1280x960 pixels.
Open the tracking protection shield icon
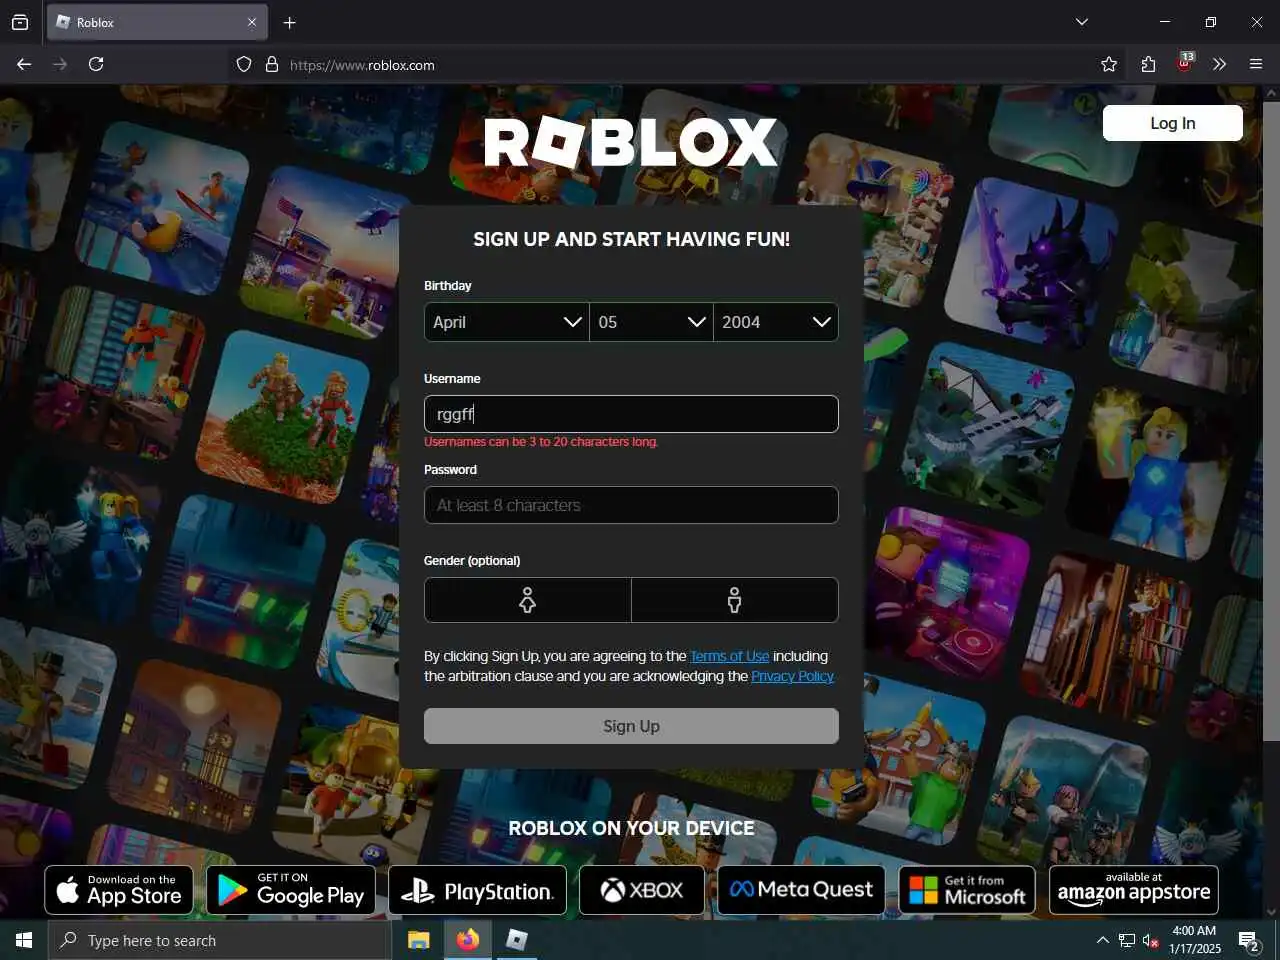coord(244,65)
